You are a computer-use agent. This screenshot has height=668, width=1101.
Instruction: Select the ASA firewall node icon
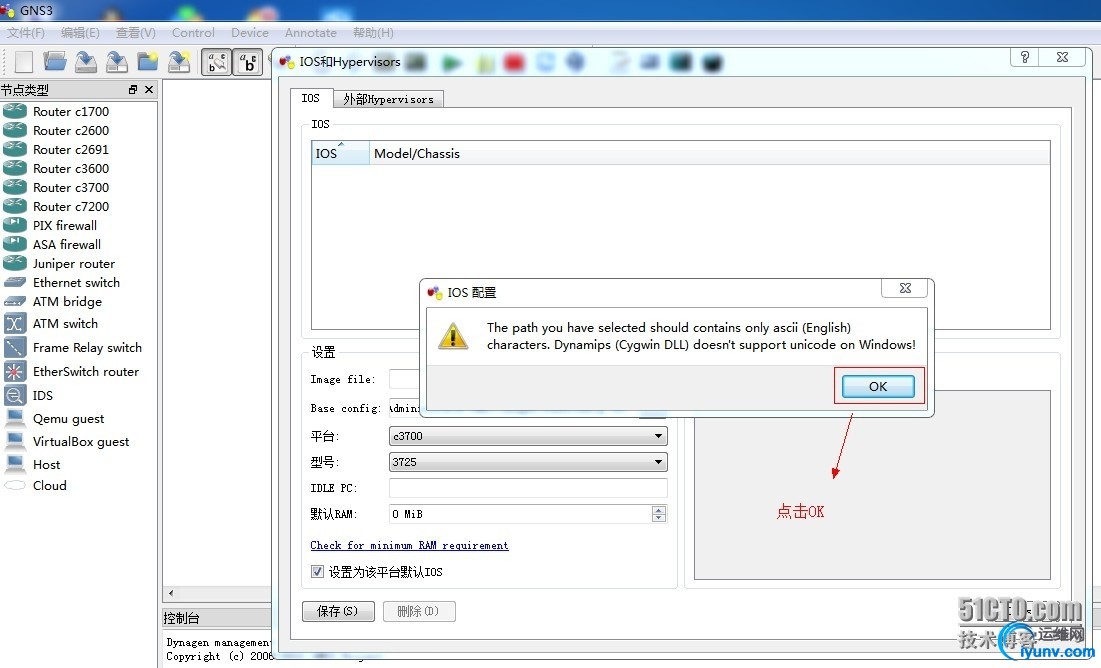pos(15,244)
